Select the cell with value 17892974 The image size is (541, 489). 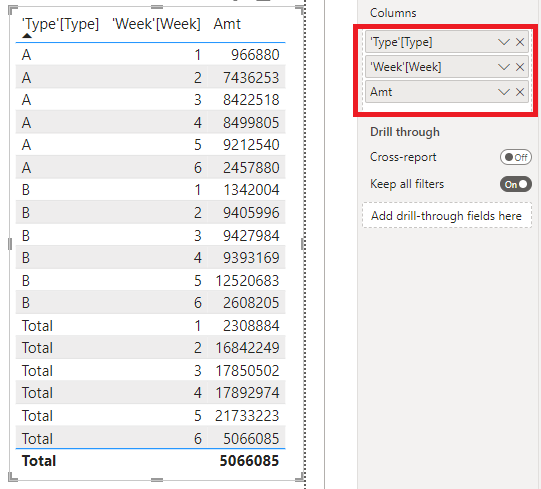coord(247,393)
